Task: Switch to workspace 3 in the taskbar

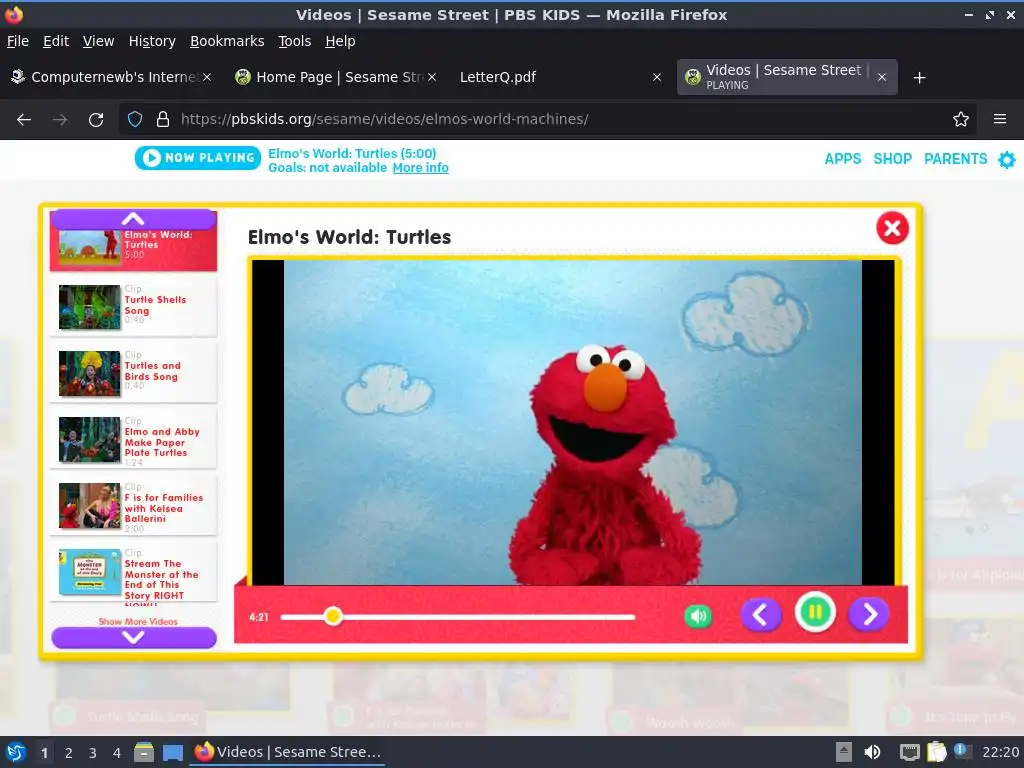Action: [92, 753]
